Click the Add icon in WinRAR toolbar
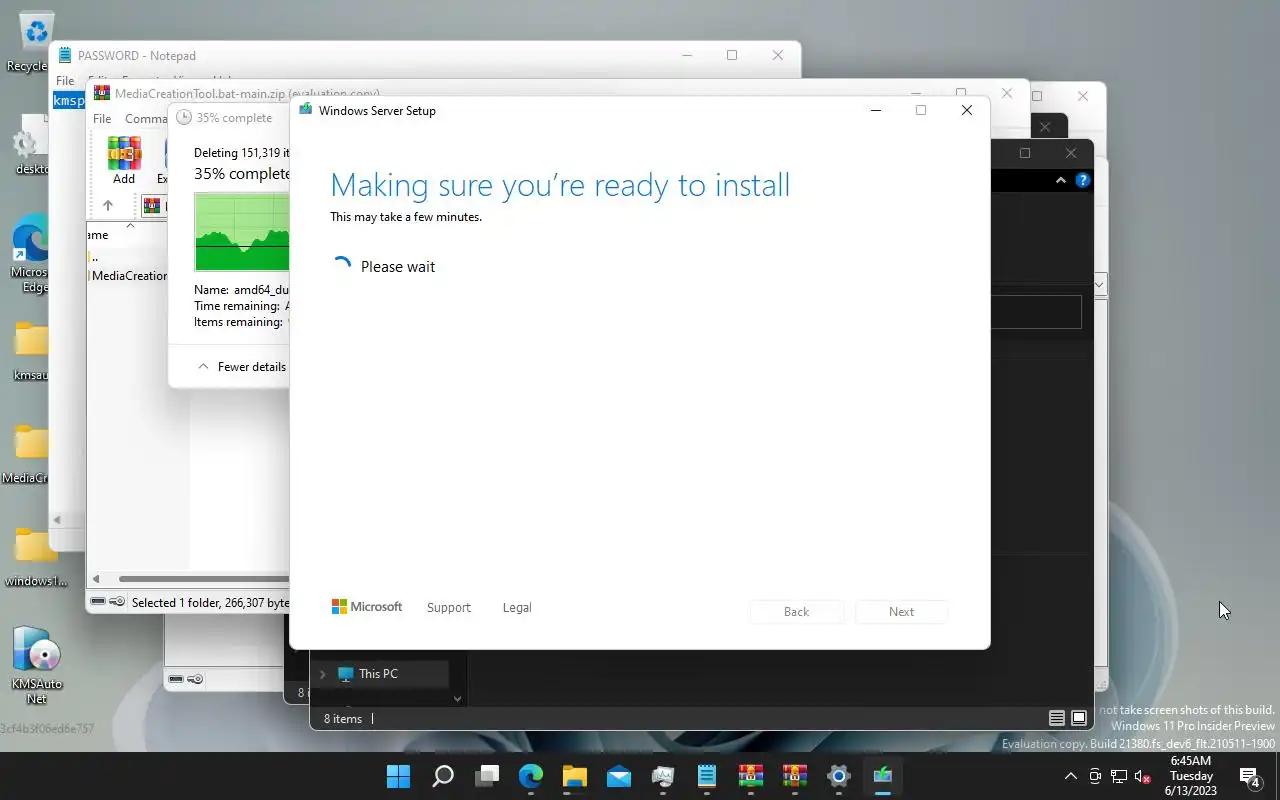Image resolution: width=1280 pixels, height=800 pixels. click(124, 161)
